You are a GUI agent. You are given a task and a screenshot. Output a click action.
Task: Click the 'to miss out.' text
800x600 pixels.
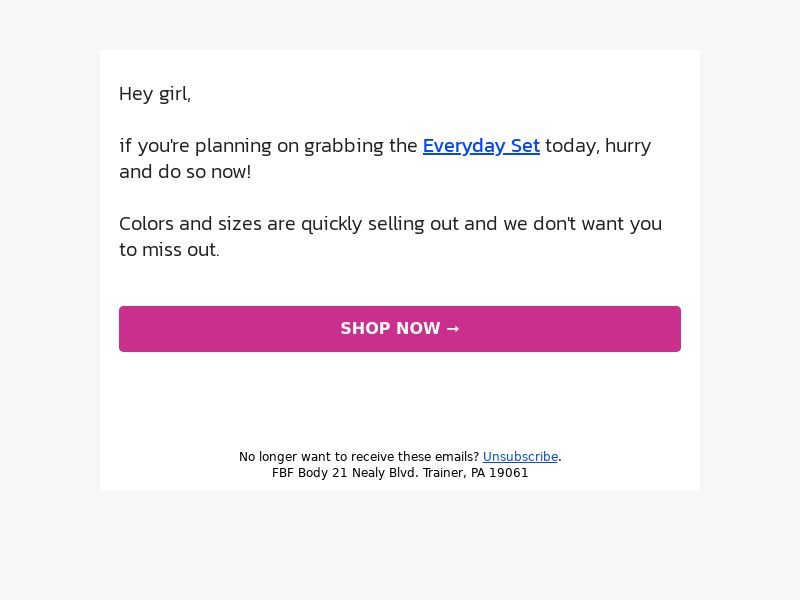169,250
